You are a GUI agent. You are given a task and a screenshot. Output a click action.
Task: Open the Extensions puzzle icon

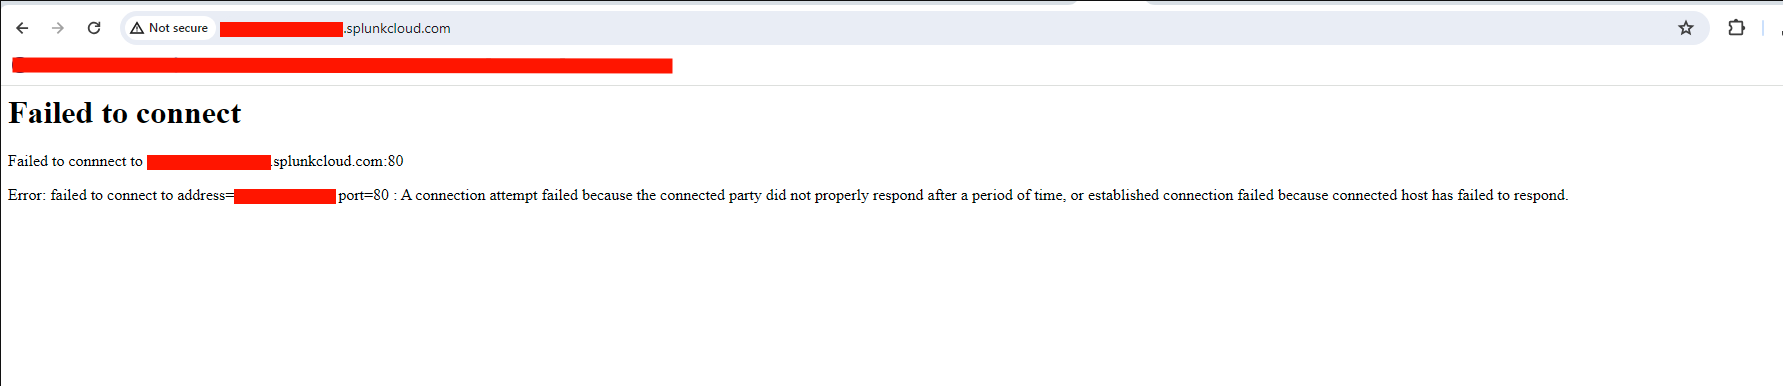point(1736,28)
